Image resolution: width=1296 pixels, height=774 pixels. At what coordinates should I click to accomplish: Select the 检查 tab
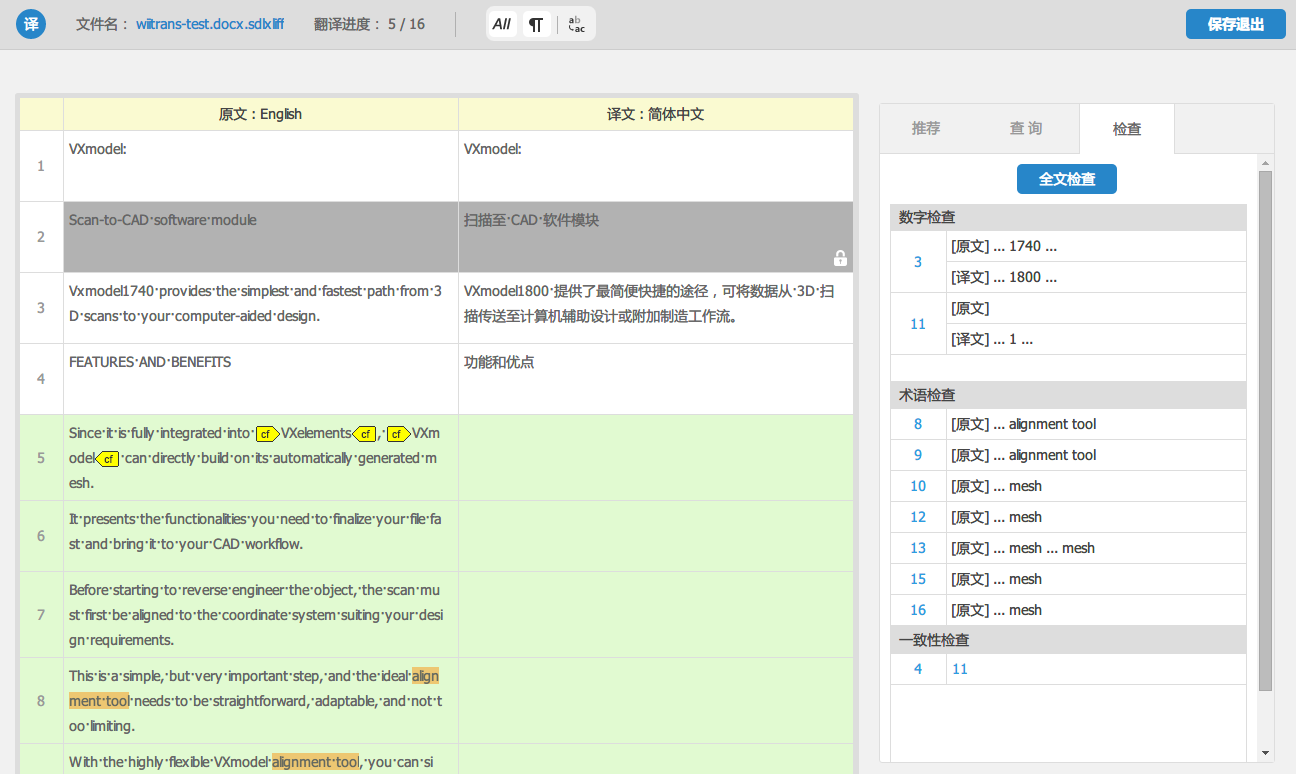click(x=1127, y=128)
